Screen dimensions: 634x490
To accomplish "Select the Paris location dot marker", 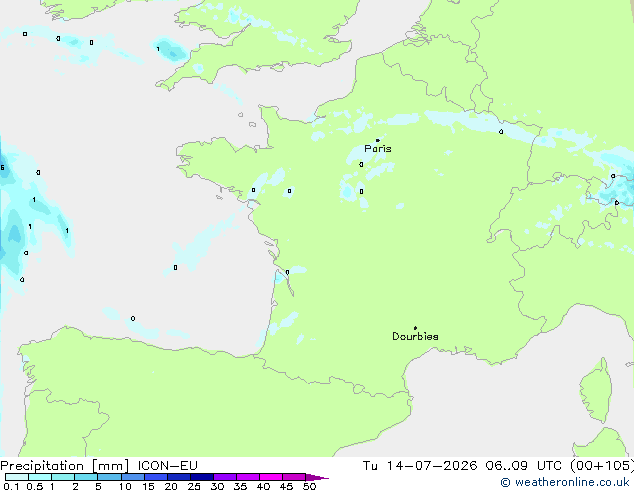I will 378,140.
